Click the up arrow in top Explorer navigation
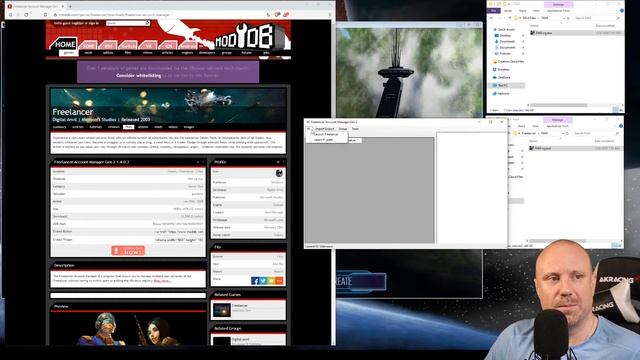640x360 pixels. [509, 18]
